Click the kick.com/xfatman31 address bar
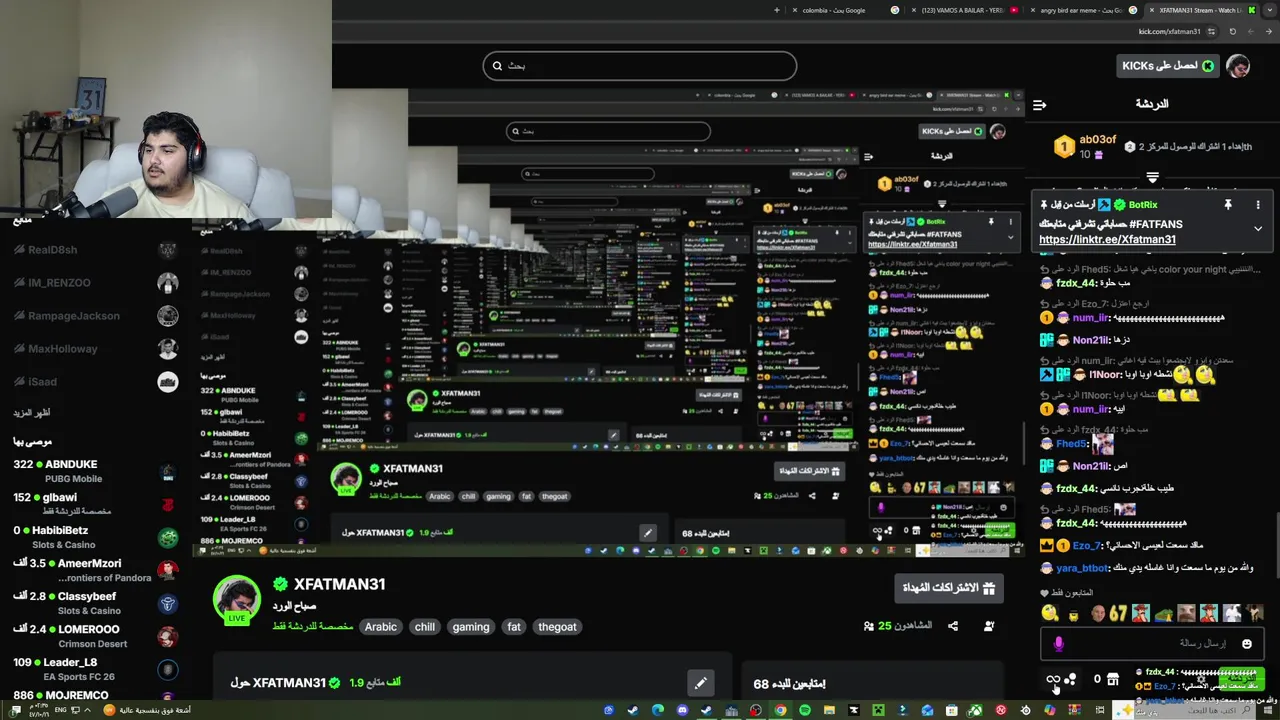This screenshot has width=1280, height=720. (x=1170, y=31)
